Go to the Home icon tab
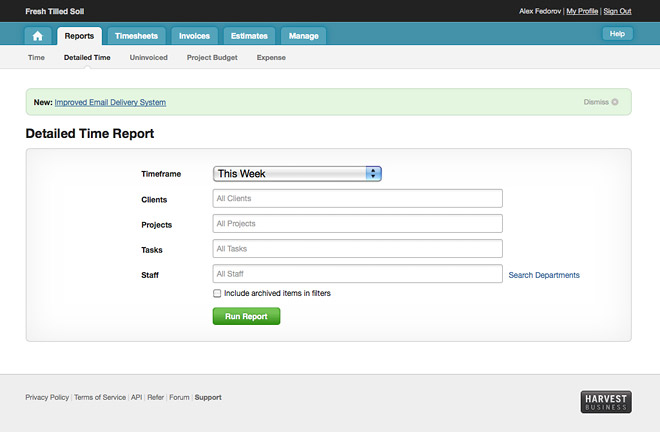Image resolution: width=660 pixels, height=432 pixels. (x=37, y=36)
